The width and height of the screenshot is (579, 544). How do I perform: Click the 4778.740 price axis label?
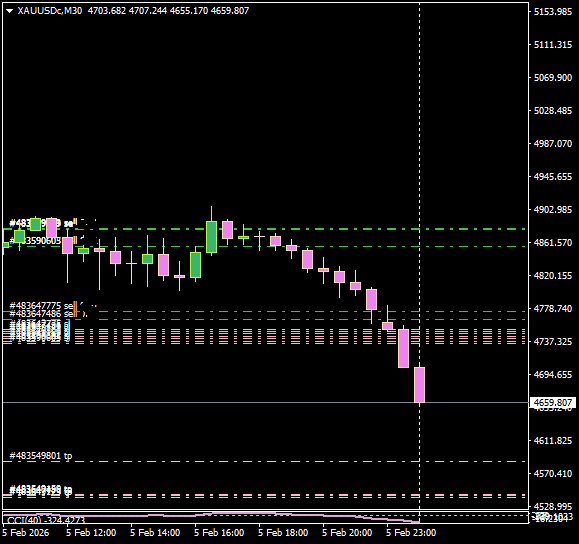tap(553, 308)
